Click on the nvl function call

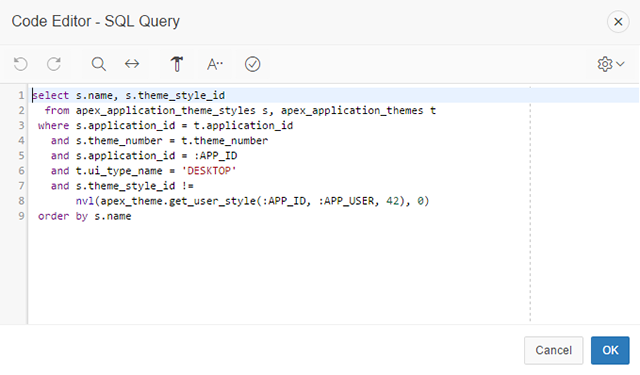252,201
